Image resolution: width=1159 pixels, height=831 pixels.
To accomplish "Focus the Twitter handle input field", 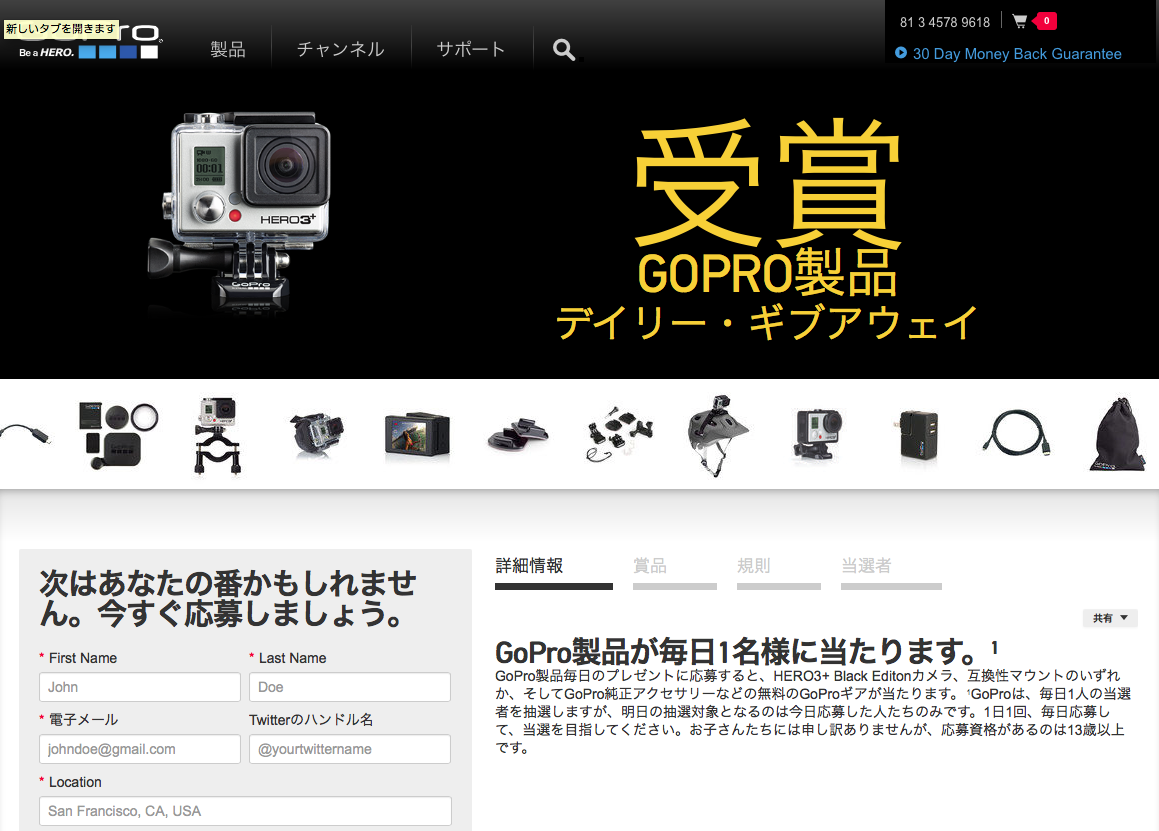I will tap(350, 749).
